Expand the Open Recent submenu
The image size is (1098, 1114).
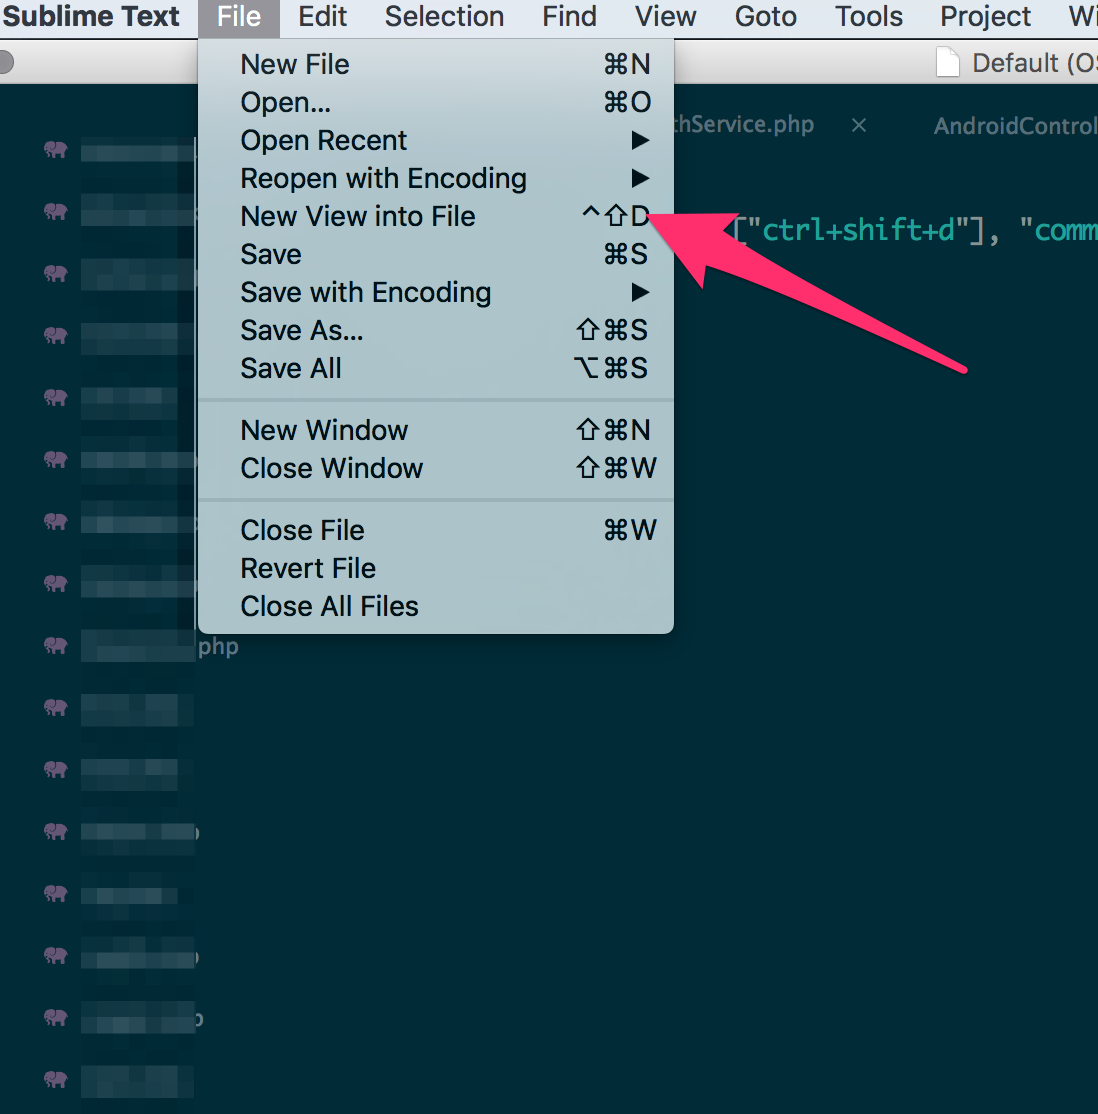pos(436,141)
